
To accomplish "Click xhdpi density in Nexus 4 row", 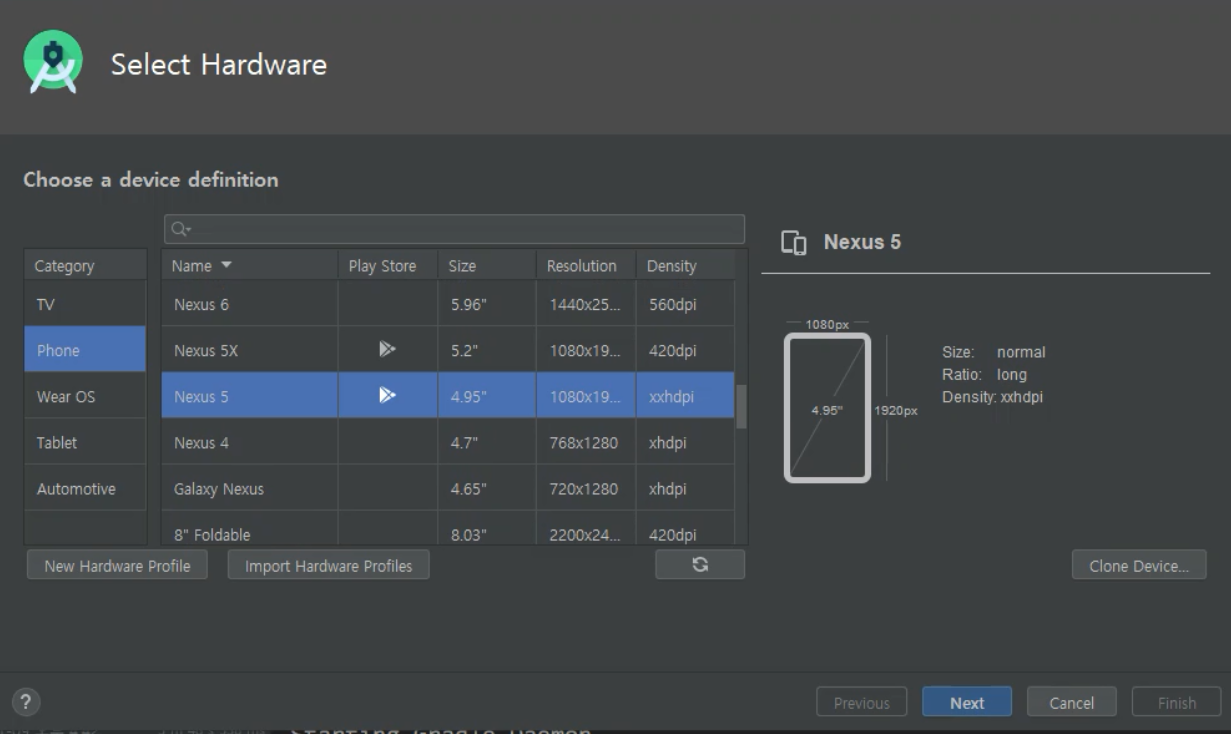I will 685,442.
